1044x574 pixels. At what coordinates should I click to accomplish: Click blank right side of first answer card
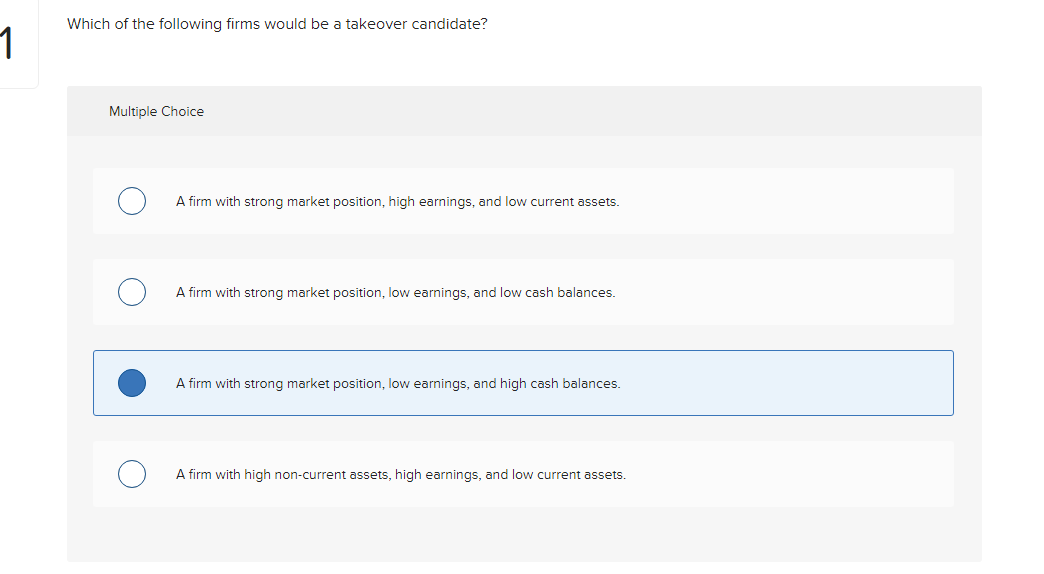(800, 201)
